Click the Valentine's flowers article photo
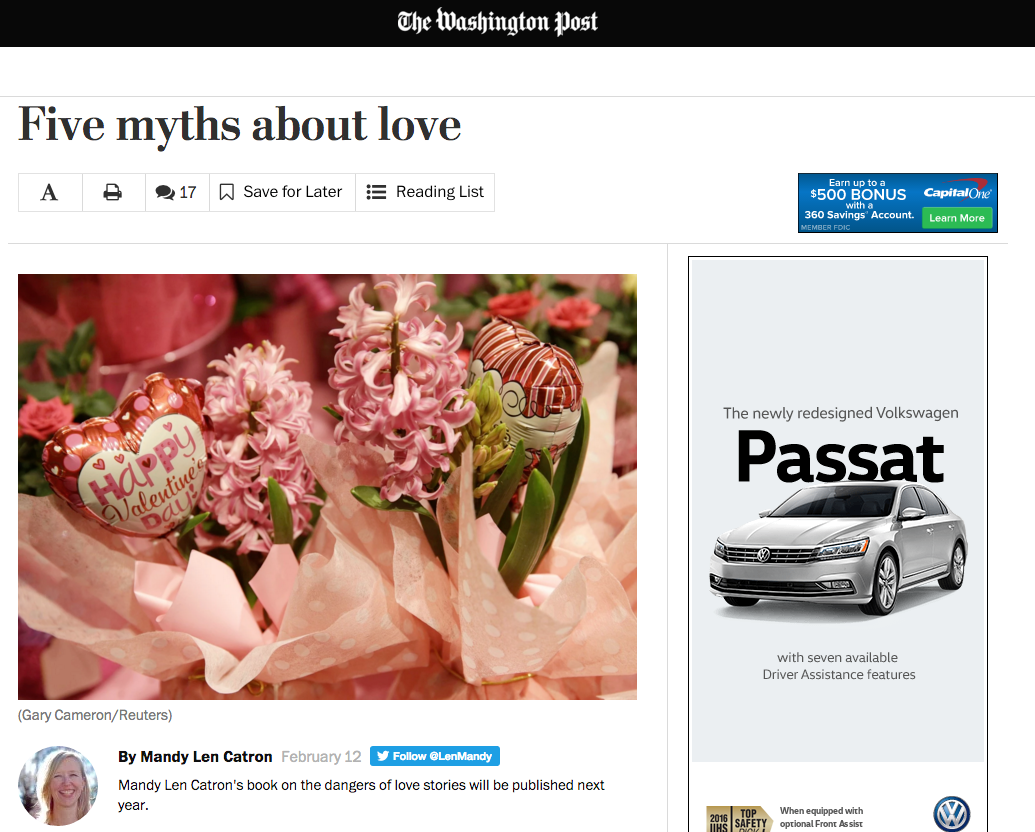 (x=327, y=486)
